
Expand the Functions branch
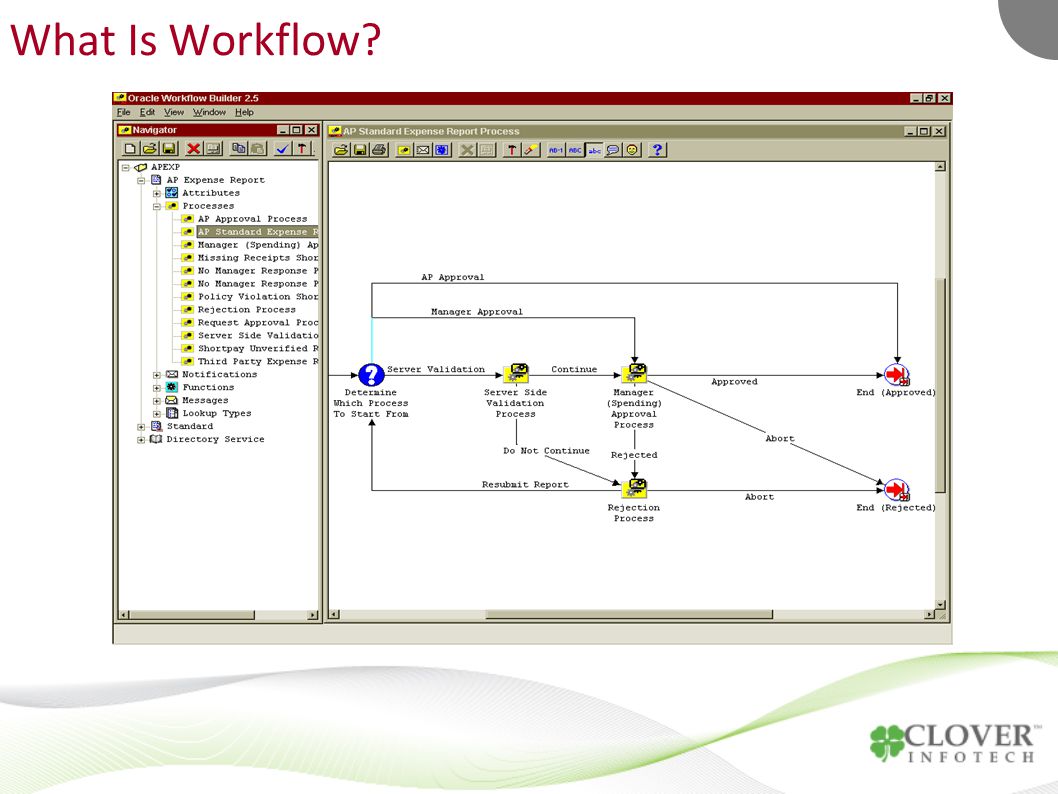click(157, 388)
